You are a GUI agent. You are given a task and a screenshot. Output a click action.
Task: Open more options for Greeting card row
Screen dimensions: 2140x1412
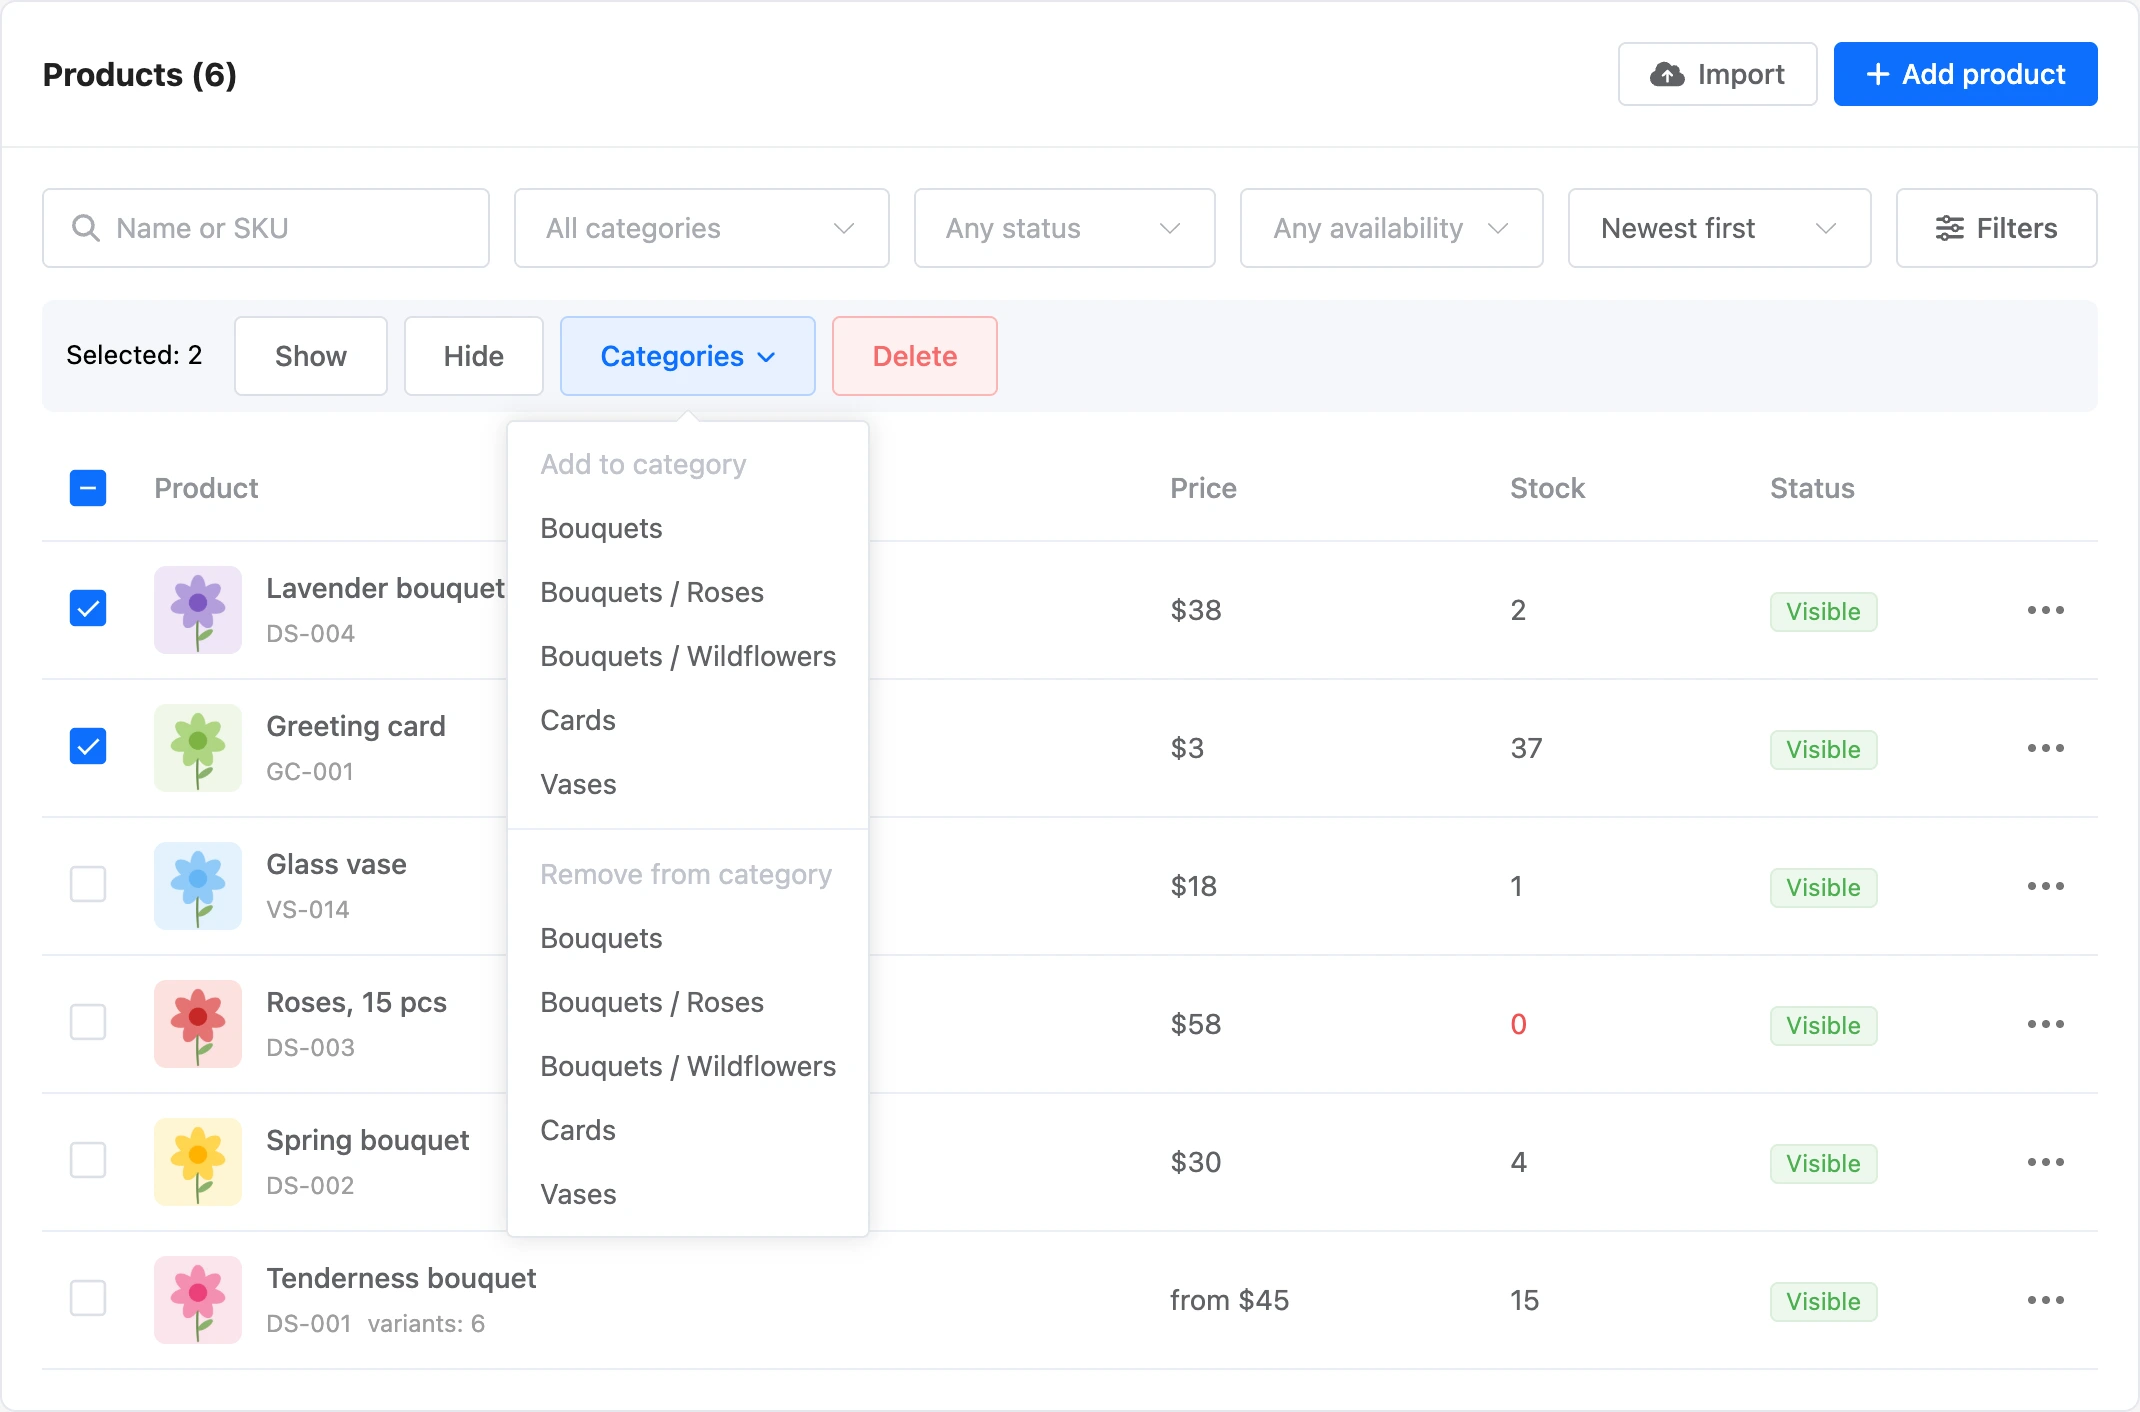[x=2045, y=748]
